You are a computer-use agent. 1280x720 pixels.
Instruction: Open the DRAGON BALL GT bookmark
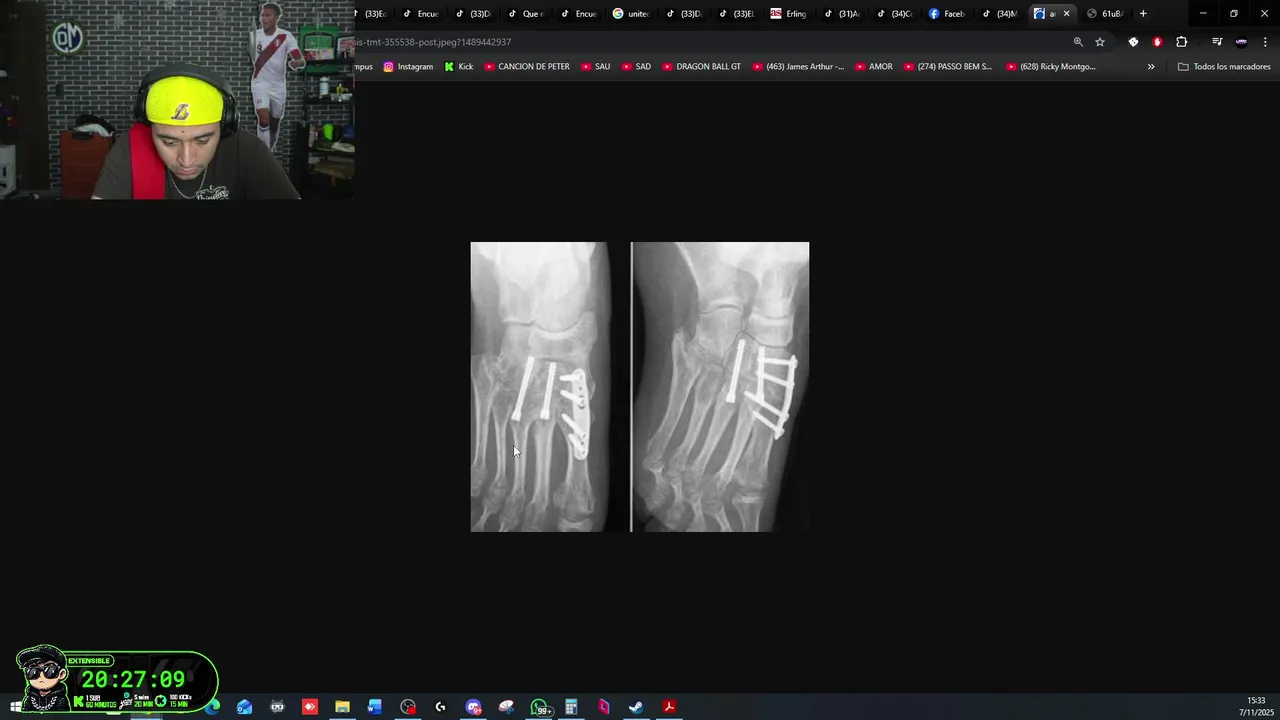click(701, 67)
